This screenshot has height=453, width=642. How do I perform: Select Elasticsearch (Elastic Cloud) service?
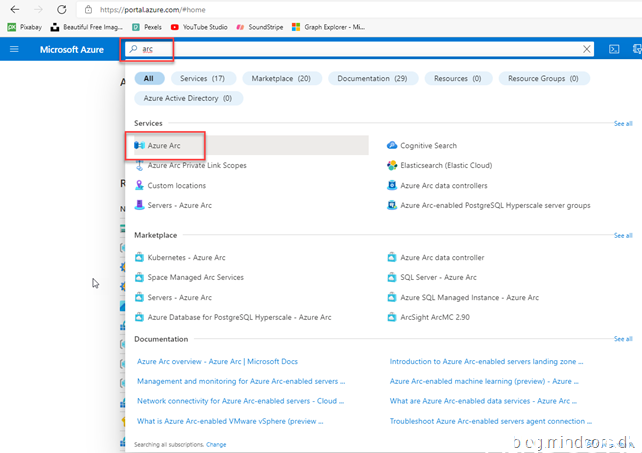click(x=445, y=165)
